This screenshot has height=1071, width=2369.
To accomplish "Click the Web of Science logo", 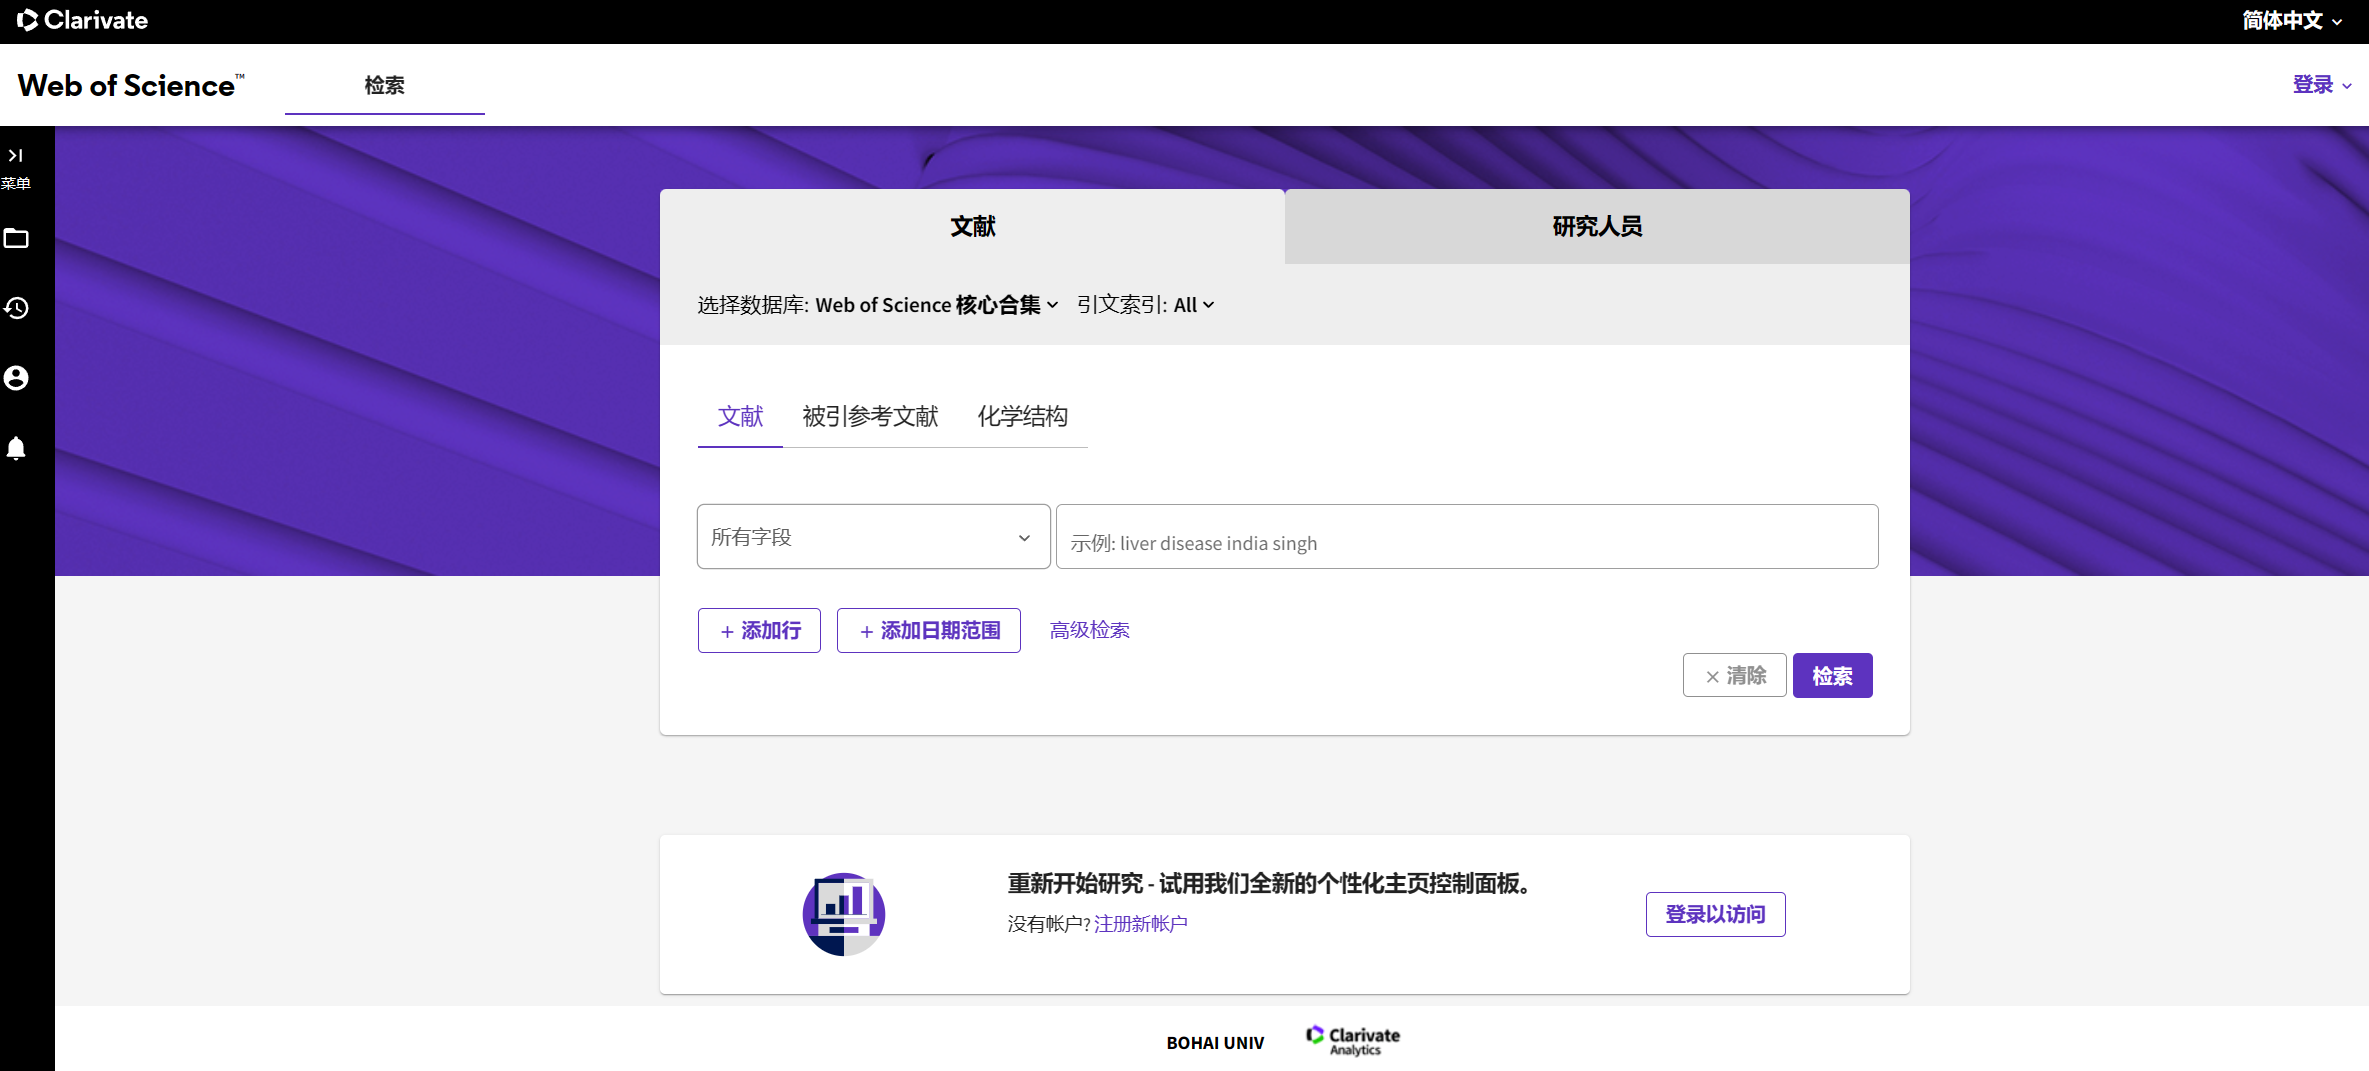I will pyautogui.click(x=128, y=85).
